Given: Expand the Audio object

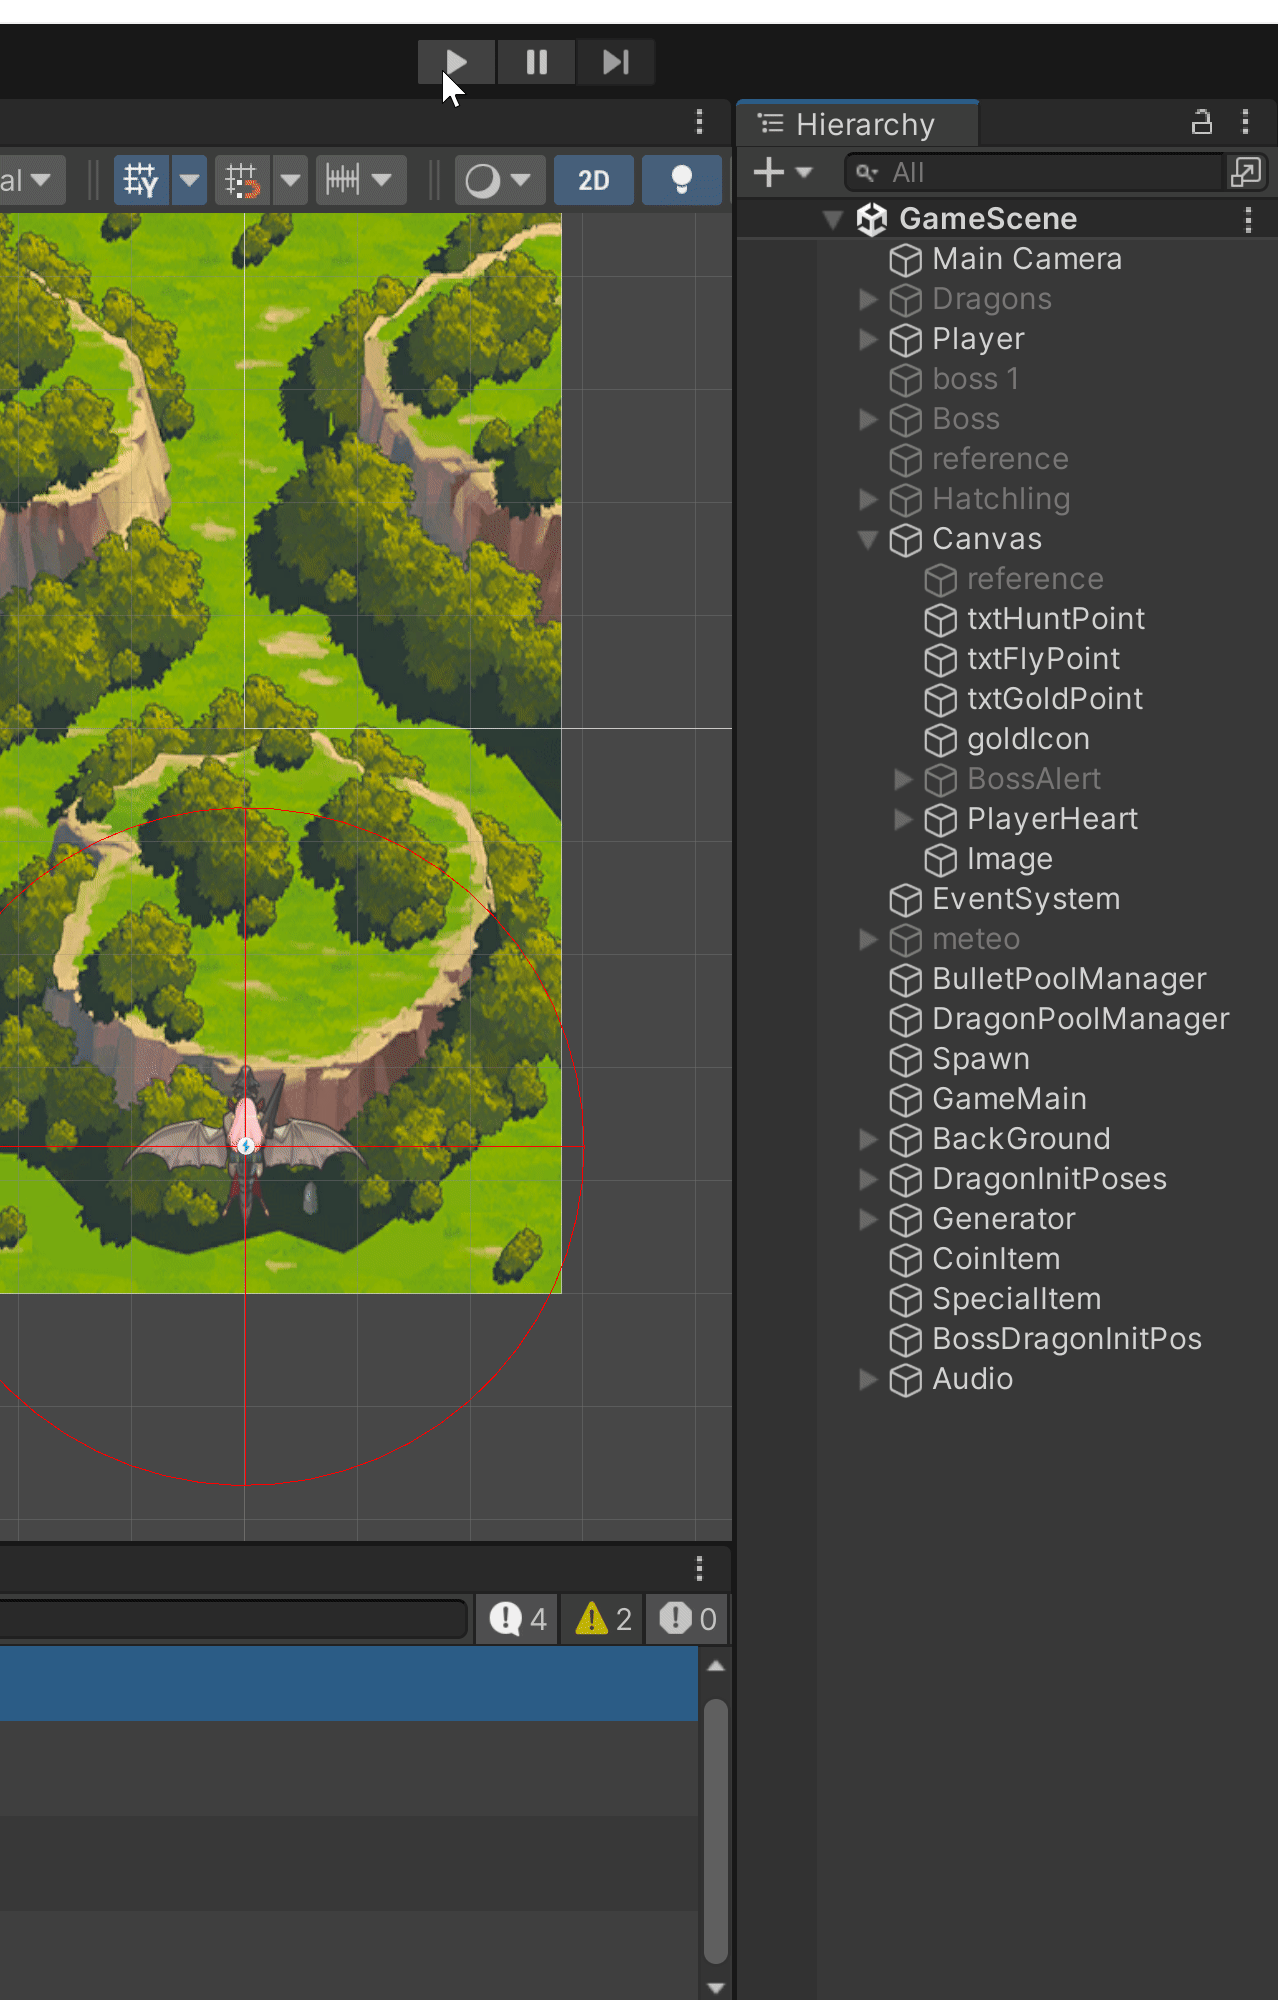Looking at the screenshot, I should point(867,1379).
